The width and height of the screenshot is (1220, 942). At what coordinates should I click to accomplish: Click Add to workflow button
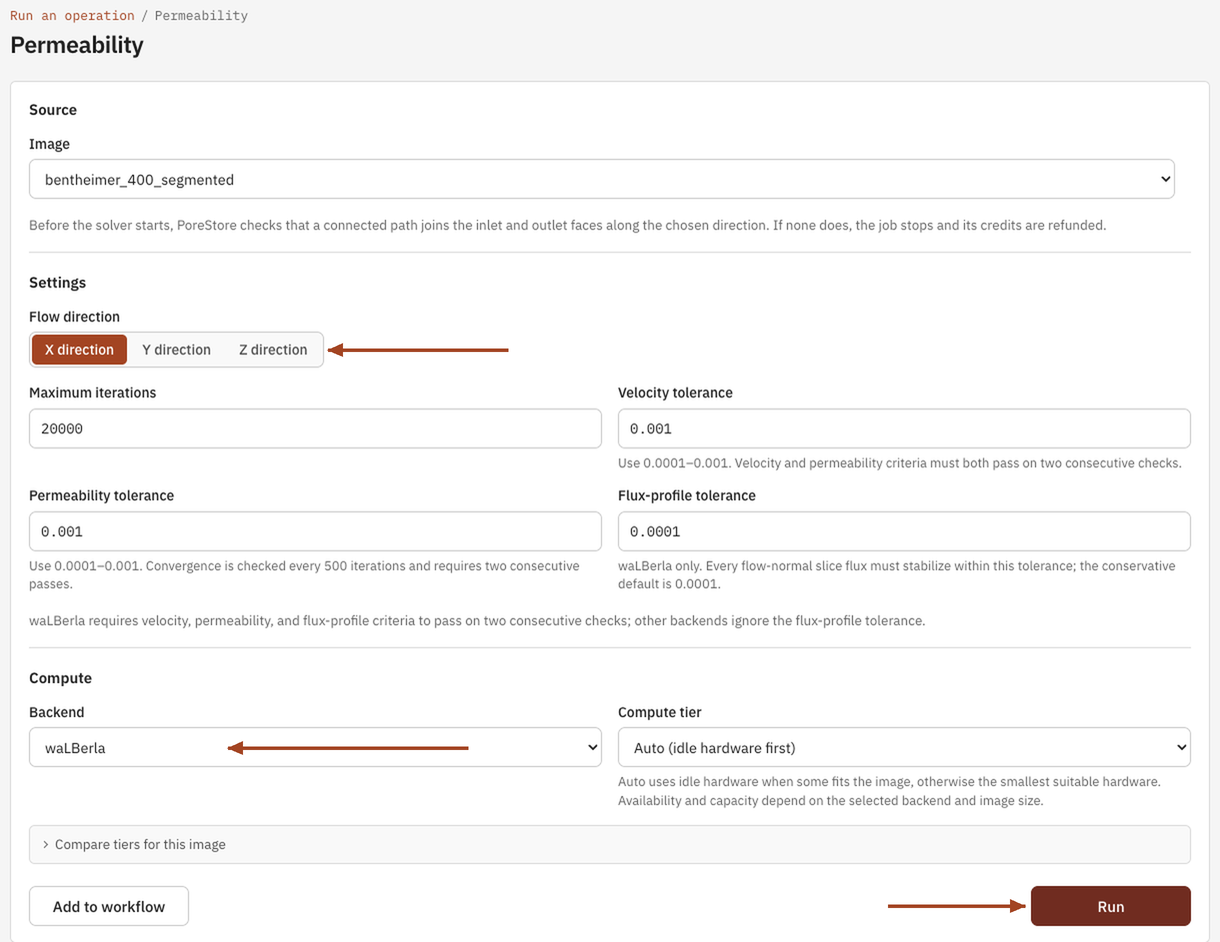click(109, 906)
